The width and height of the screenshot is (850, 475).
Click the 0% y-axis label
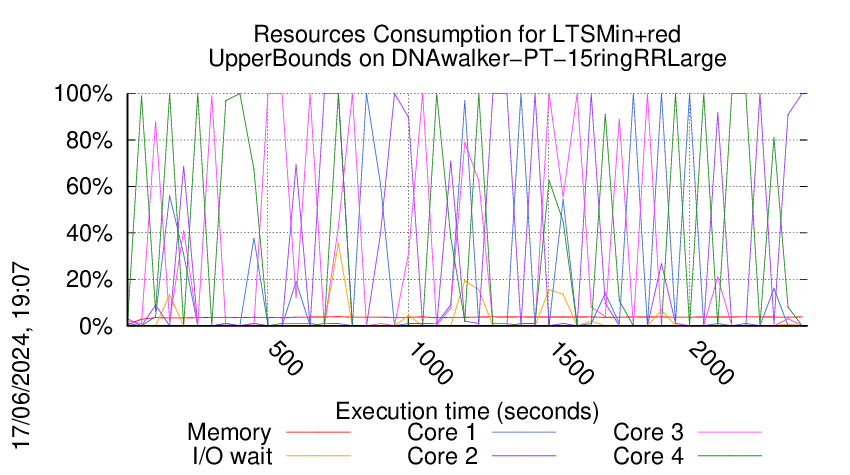coord(96,326)
